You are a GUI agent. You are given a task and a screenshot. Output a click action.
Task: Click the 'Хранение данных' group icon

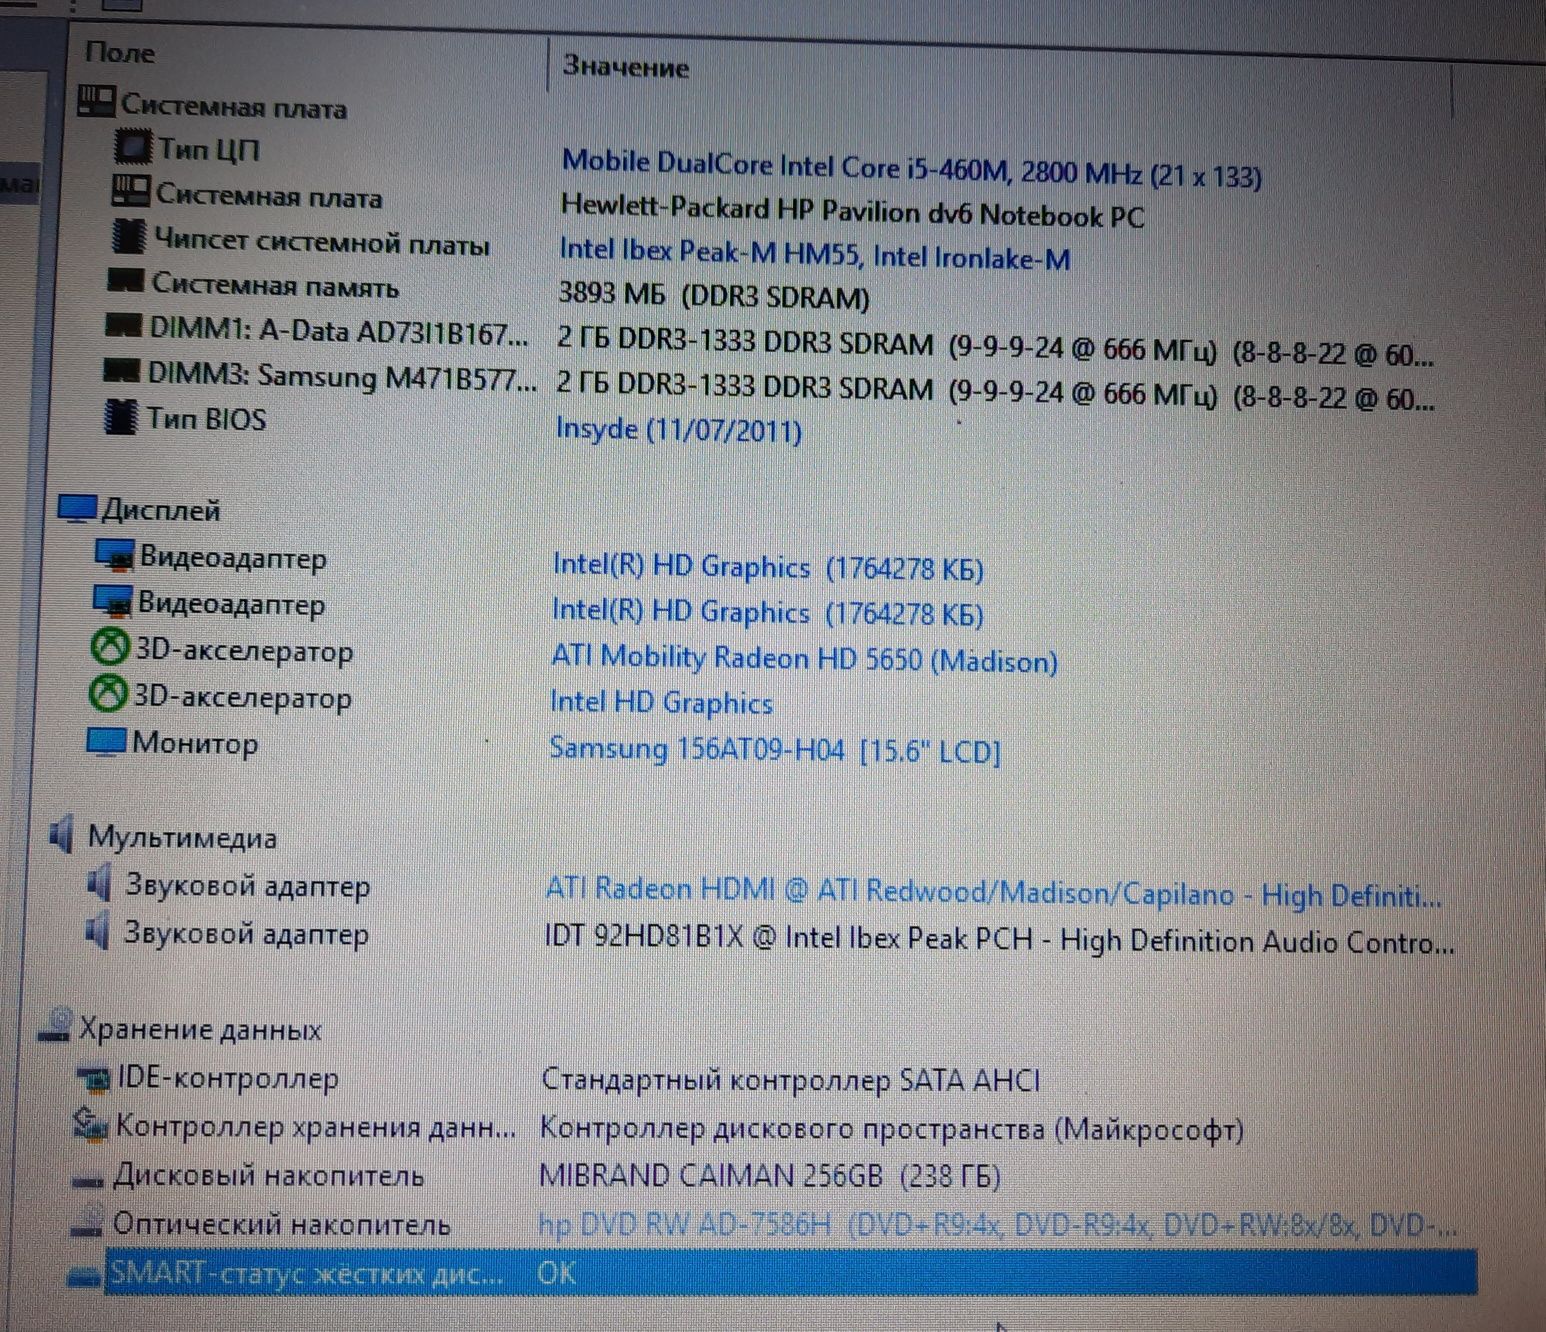[56, 1025]
